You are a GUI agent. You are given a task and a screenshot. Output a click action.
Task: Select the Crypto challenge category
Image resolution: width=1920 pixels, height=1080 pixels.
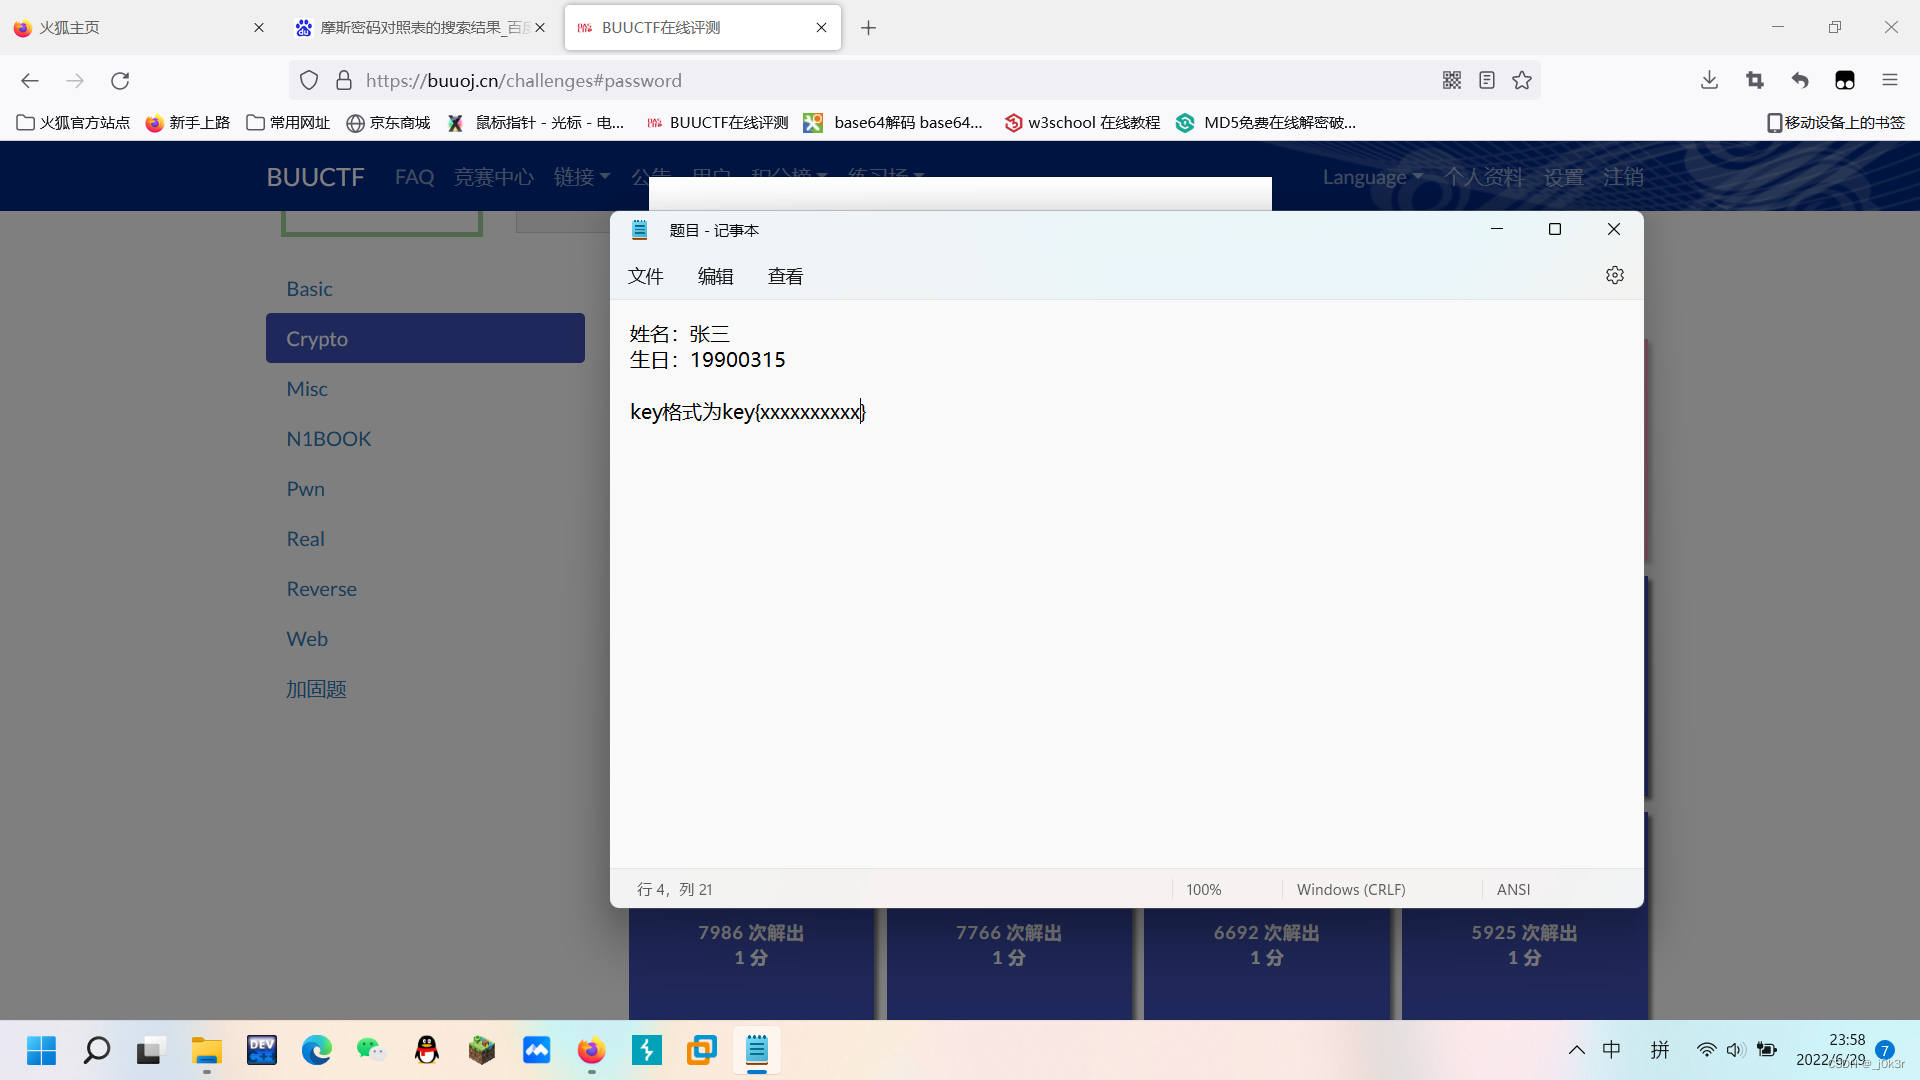pos(425,338)
